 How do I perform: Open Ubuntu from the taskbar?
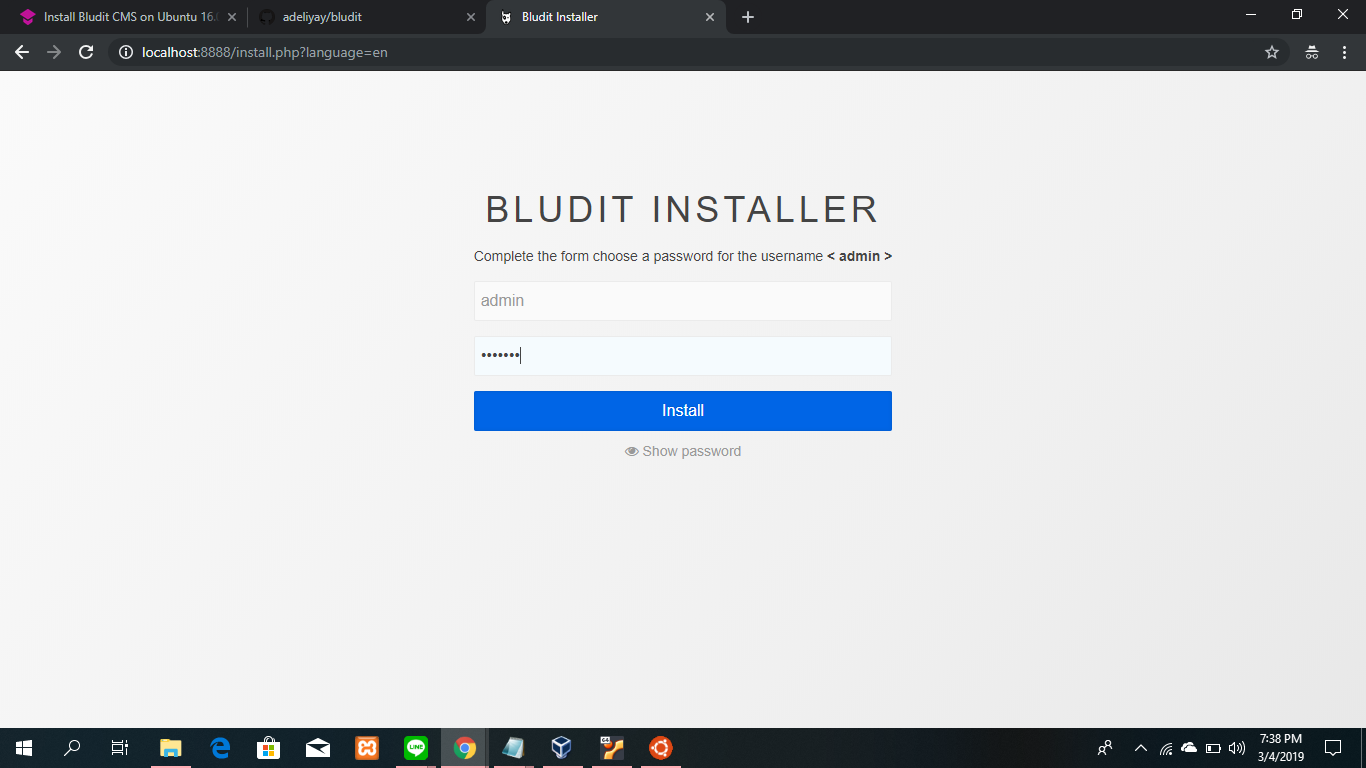pos(660,748)
